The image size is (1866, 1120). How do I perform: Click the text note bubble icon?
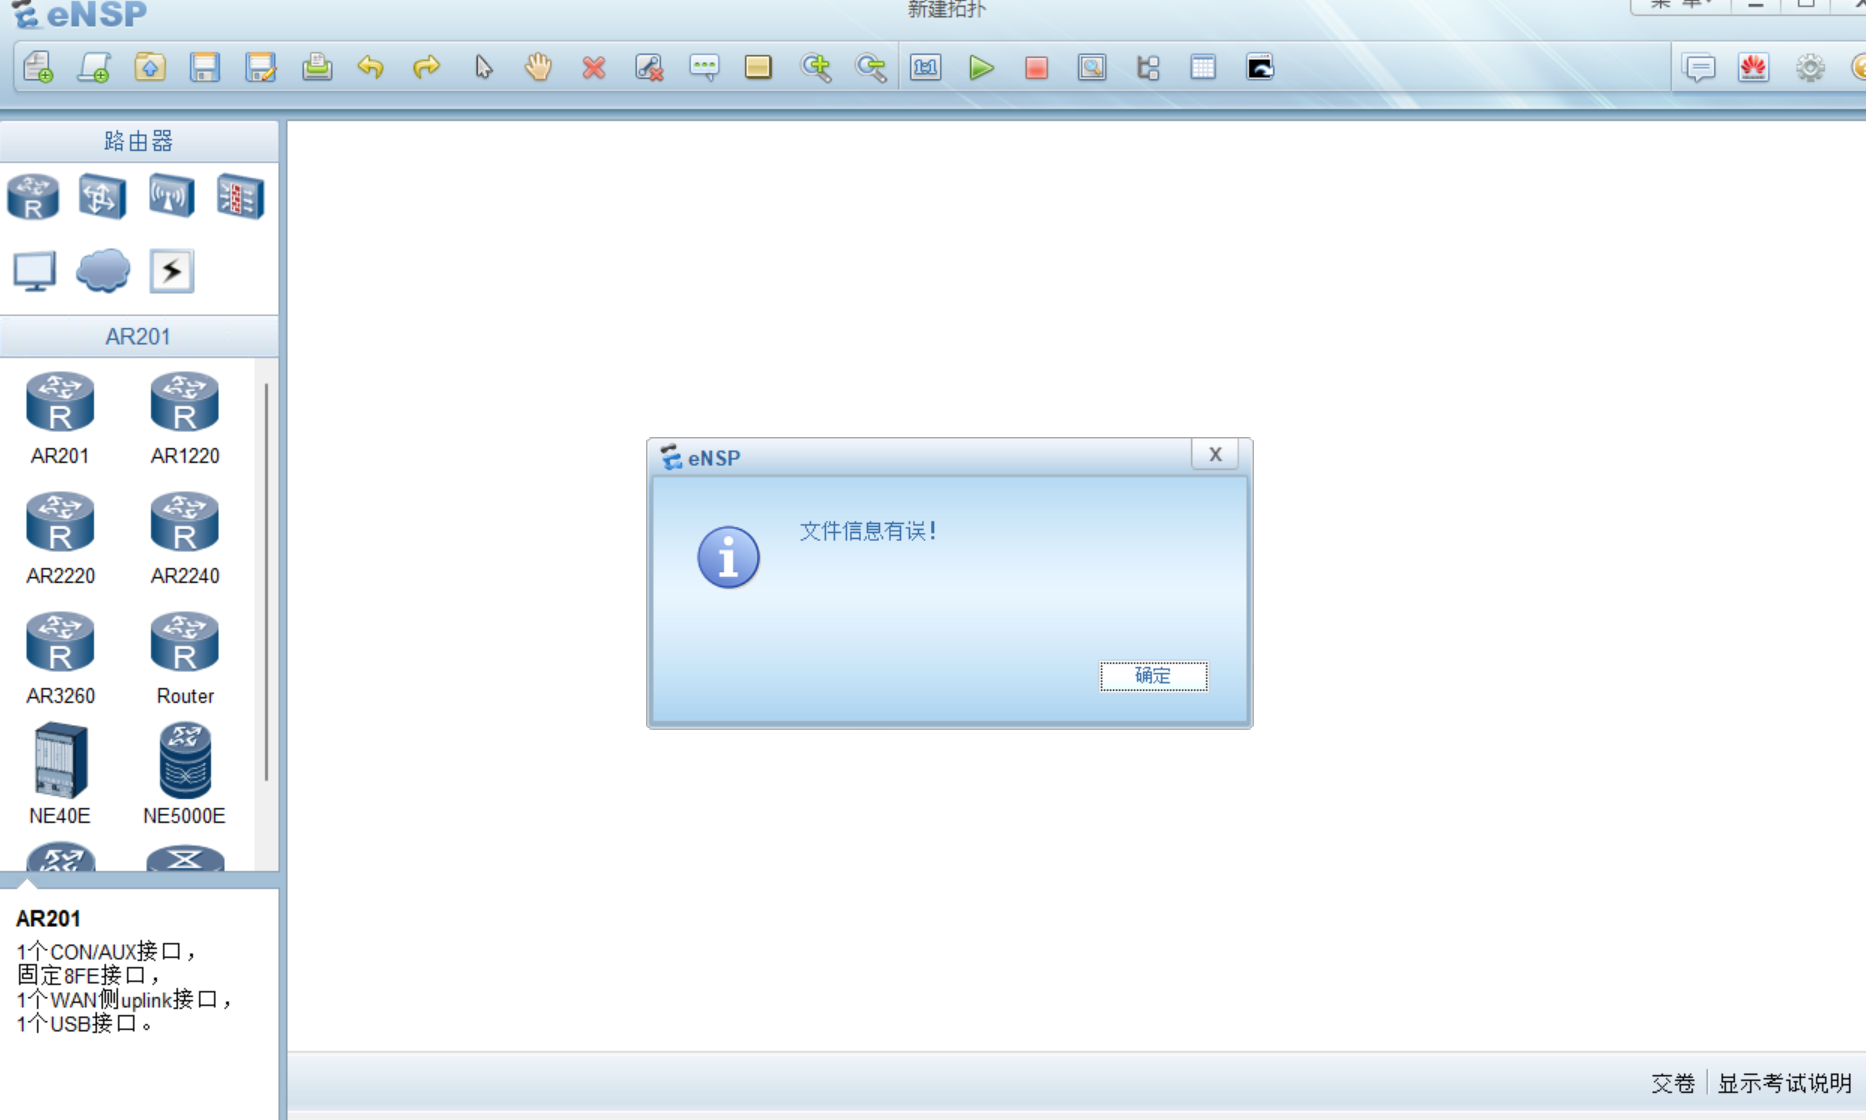click(x=704, y=68)
